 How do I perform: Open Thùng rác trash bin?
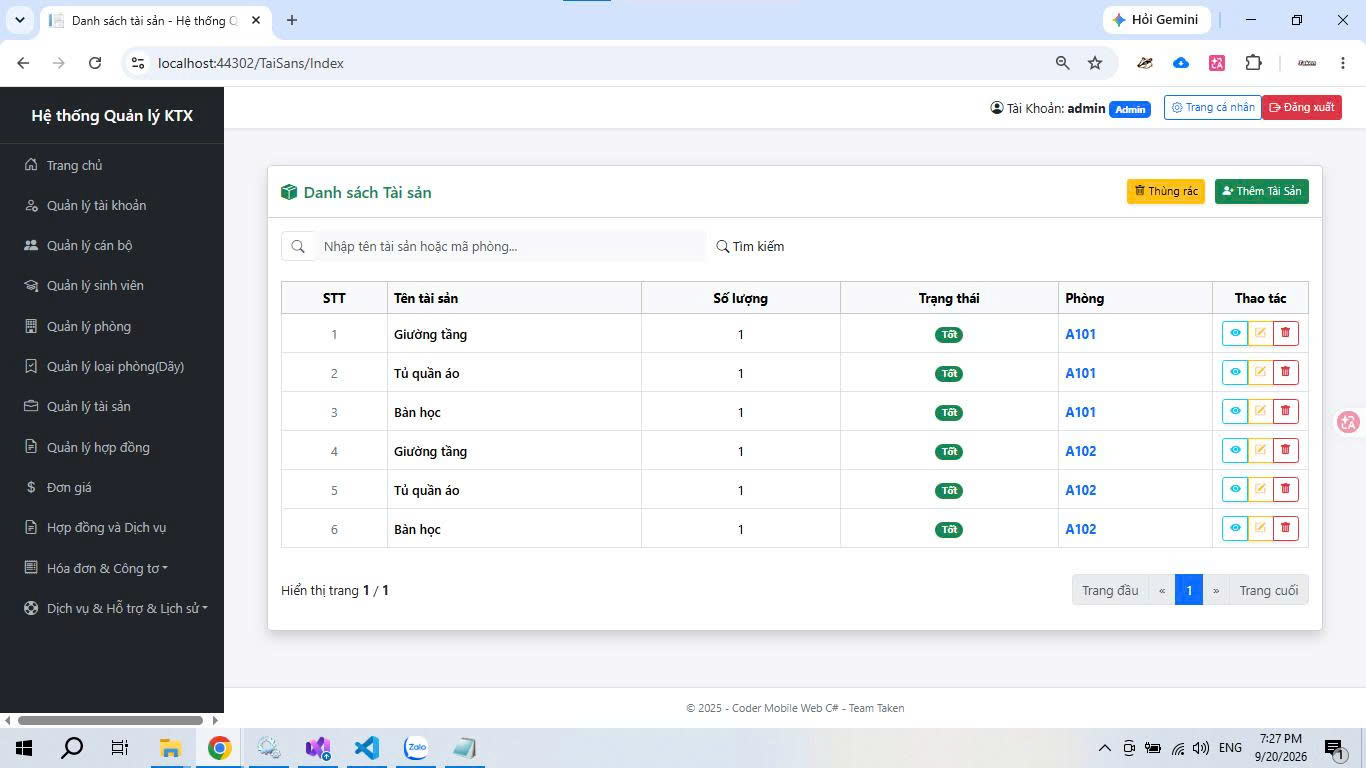pos(1166,191)
